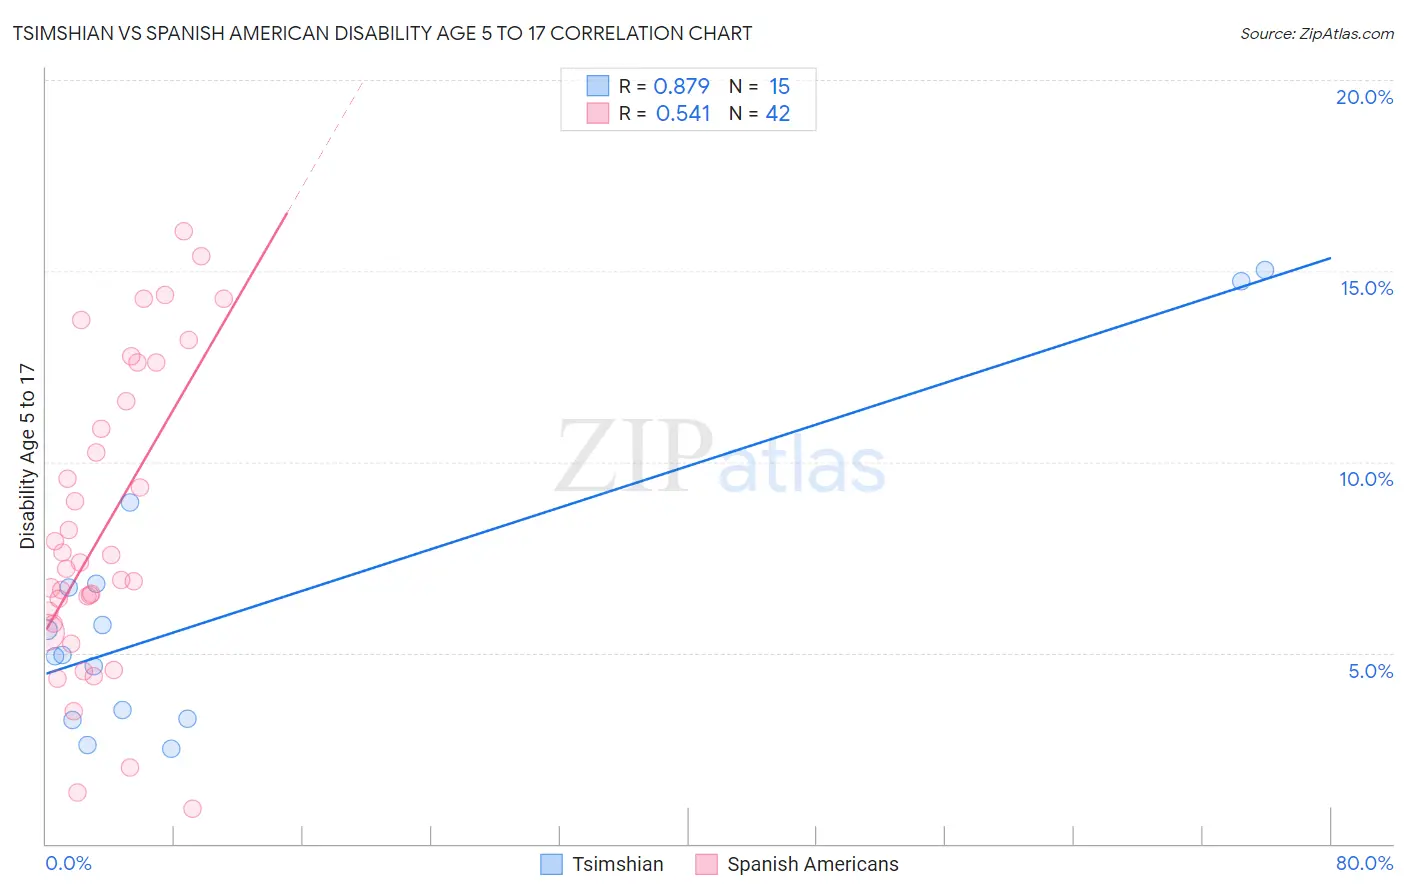Click the lowest pink data point near 1%
Image resolution: width=1406 pixels, height=892 pixels.
[x=193, y=808]
